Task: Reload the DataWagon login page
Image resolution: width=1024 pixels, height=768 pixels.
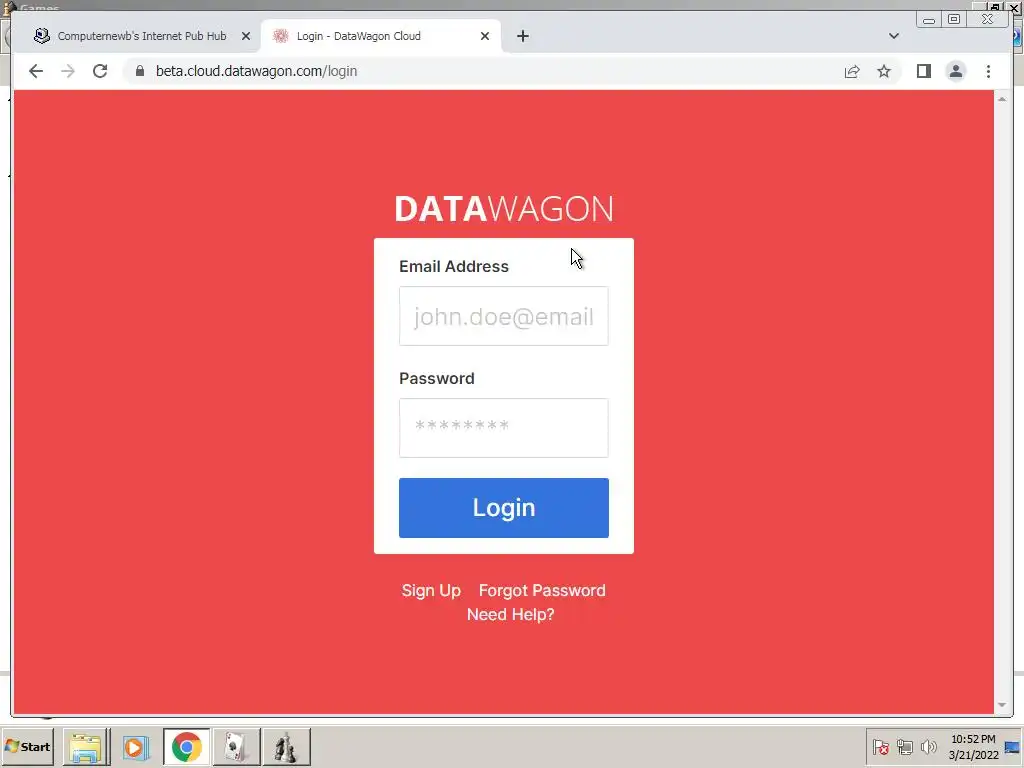Action: pos(100,71)
